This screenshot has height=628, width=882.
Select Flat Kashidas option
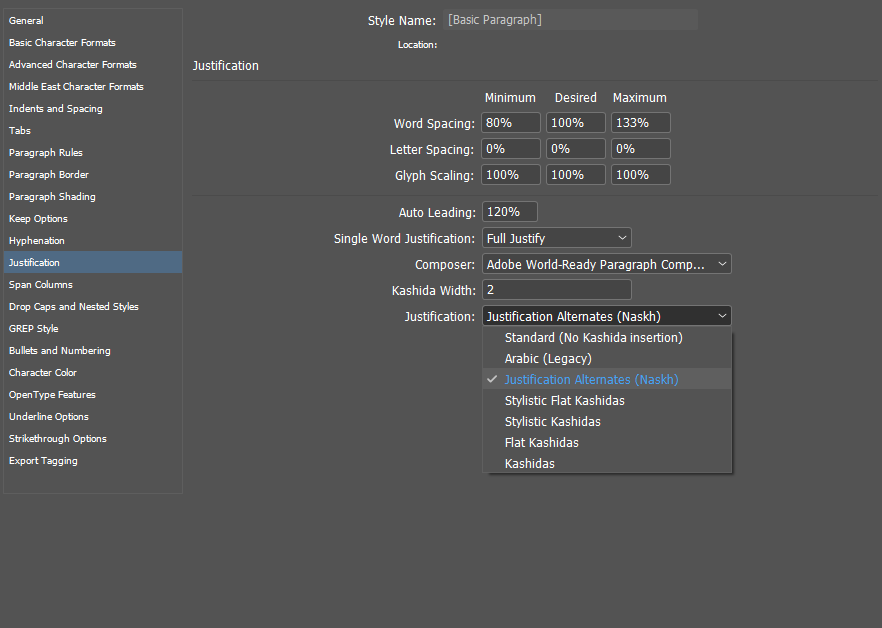(x=541, y=442)
